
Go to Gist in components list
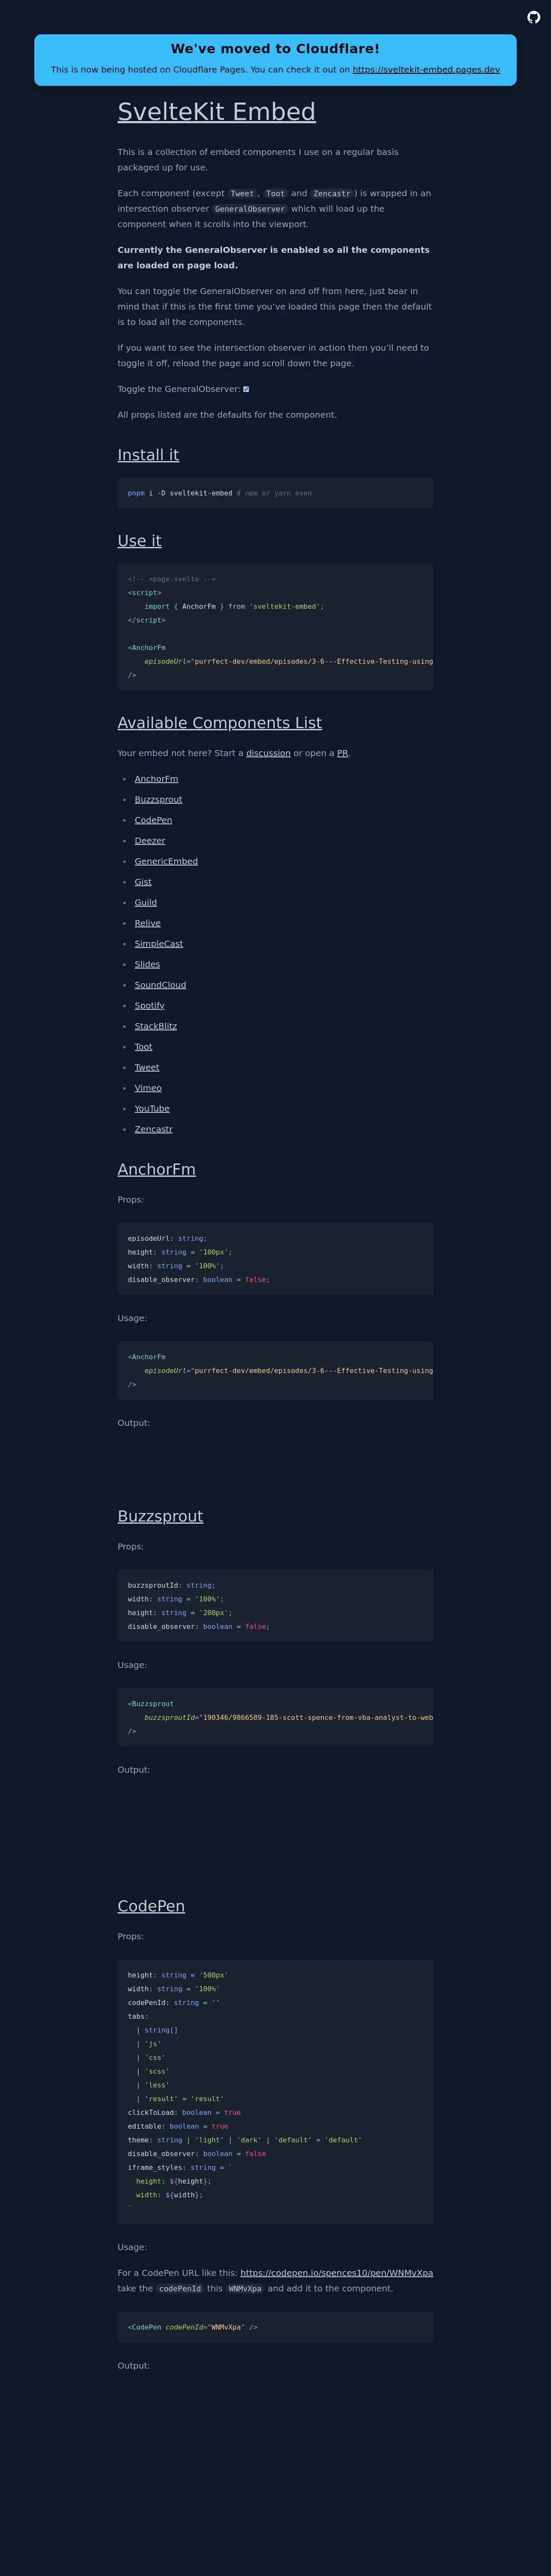point(143,882)
